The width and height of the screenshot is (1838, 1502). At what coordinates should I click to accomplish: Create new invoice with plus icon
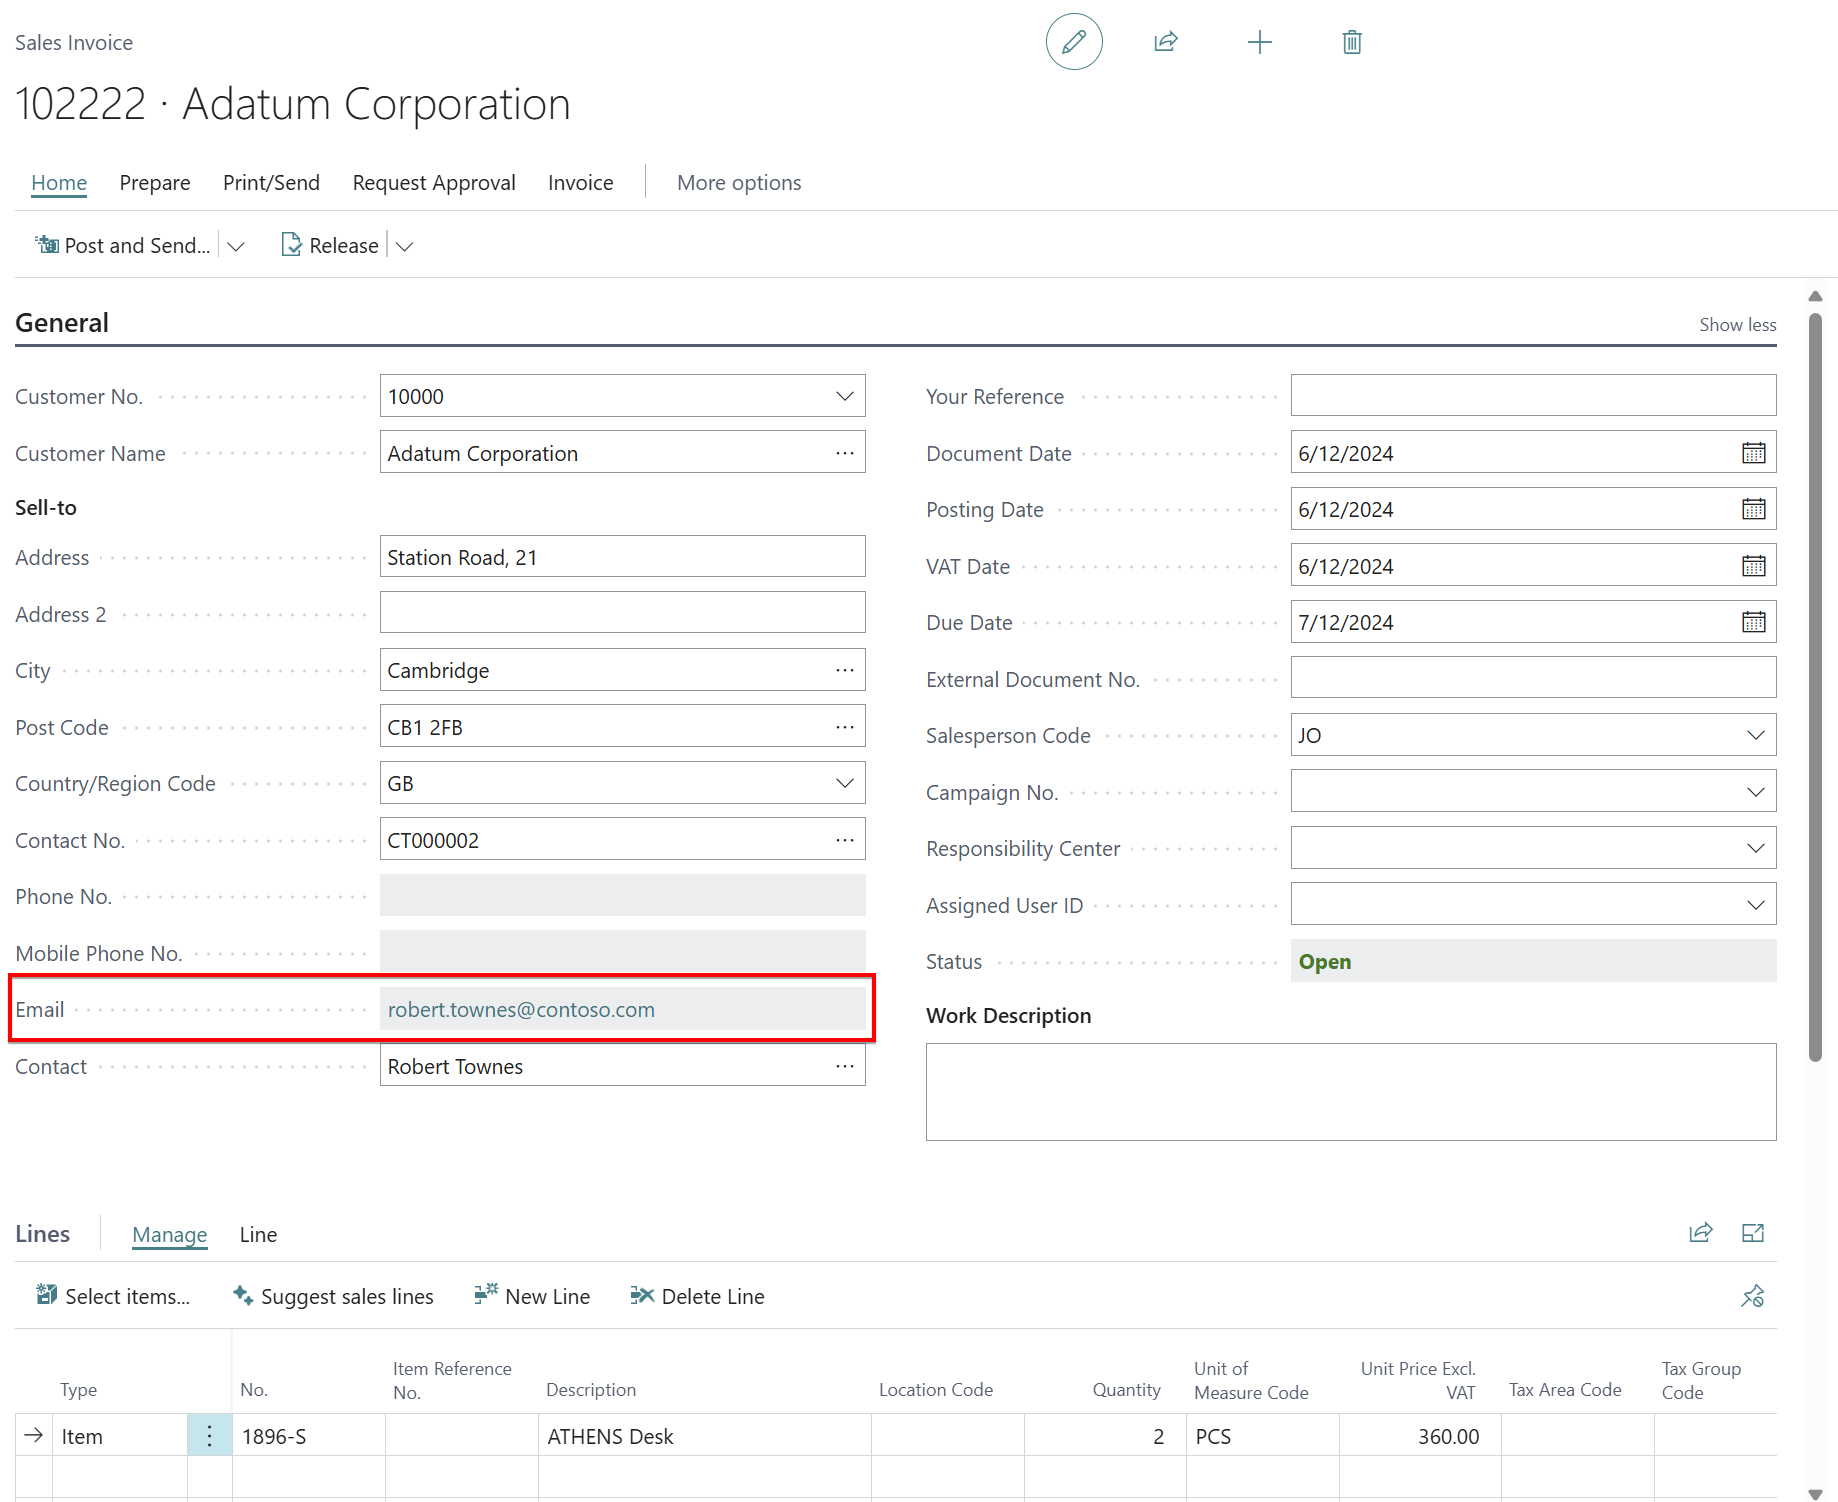point(1260,42)
